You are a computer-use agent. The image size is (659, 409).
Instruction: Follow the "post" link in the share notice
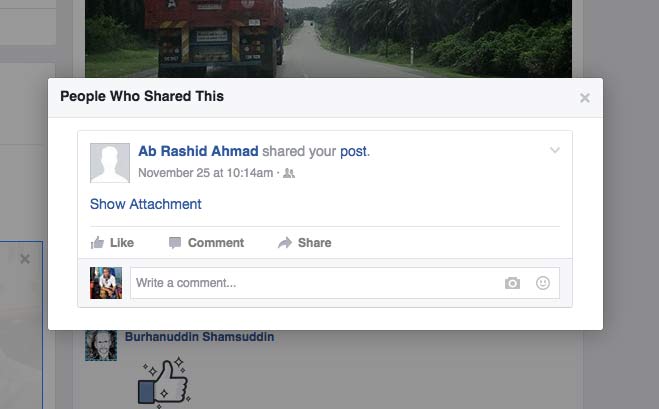[x=353, y=151]
